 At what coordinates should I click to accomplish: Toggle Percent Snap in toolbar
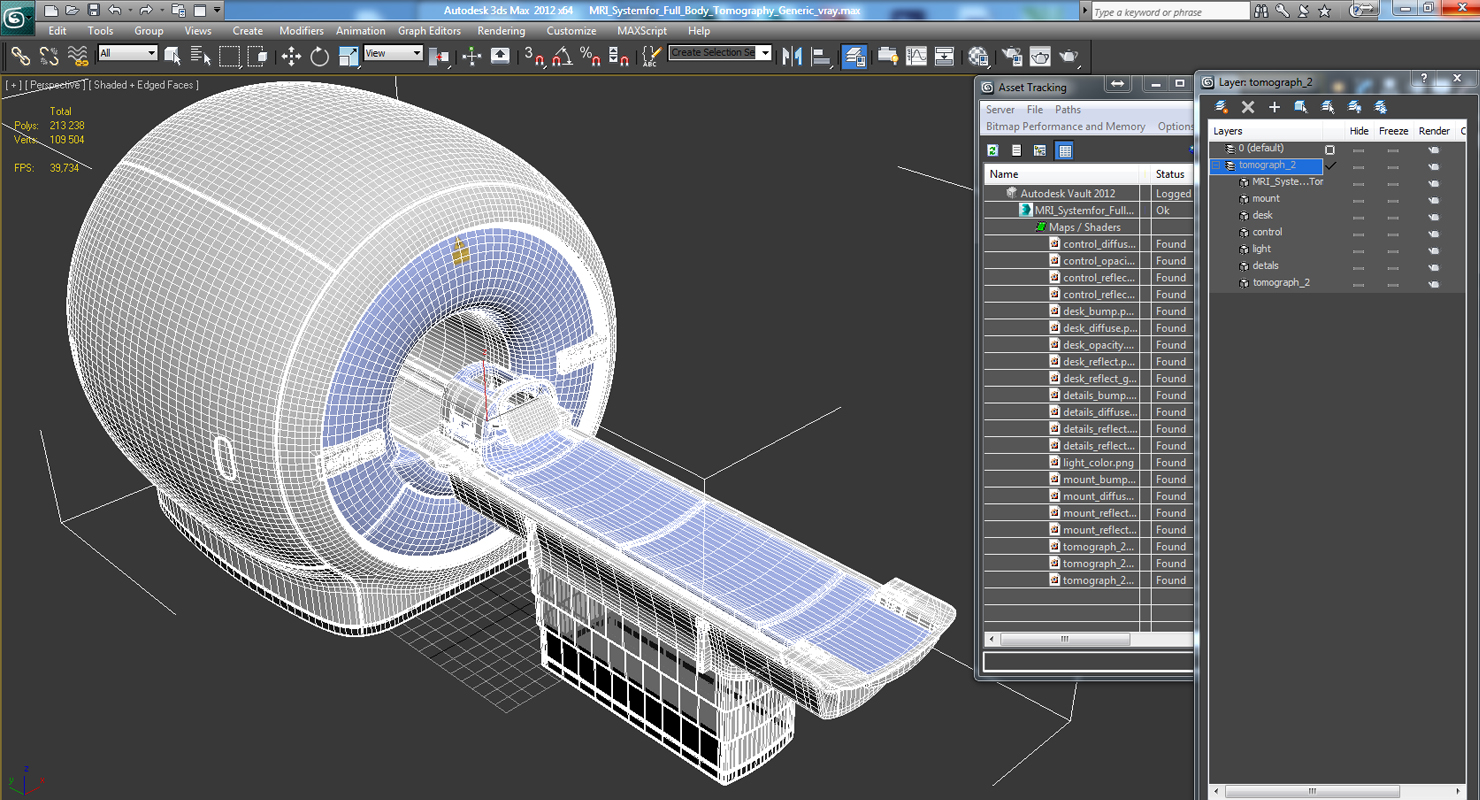point(590,56)
